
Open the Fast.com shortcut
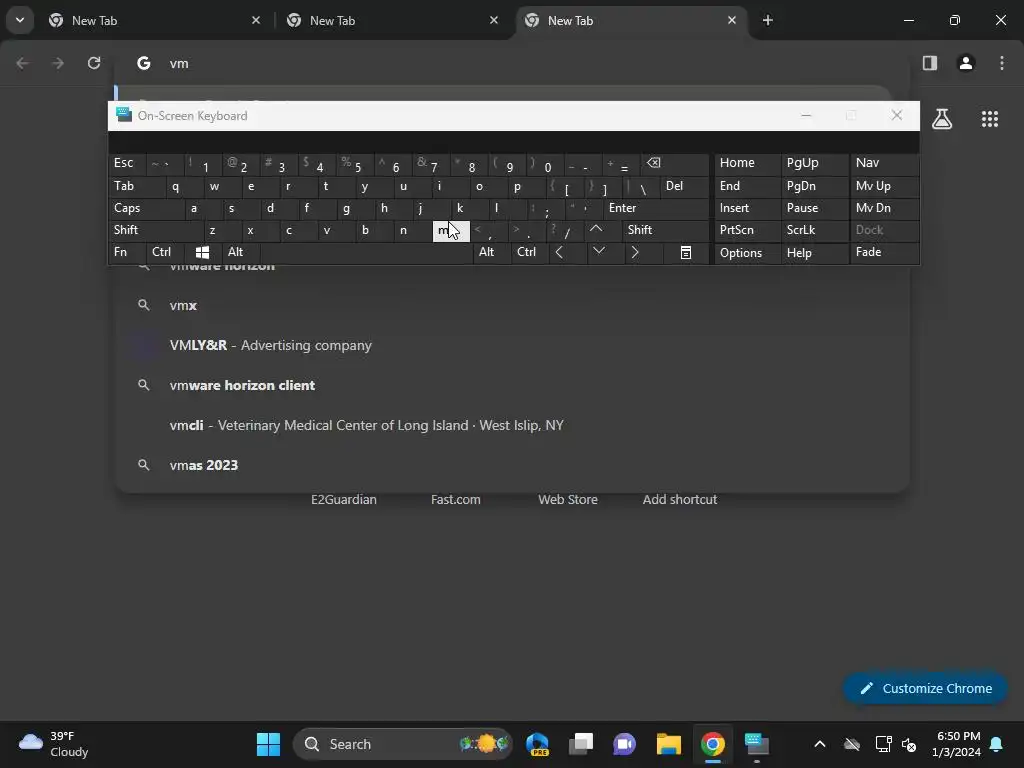tap(456, 499)
